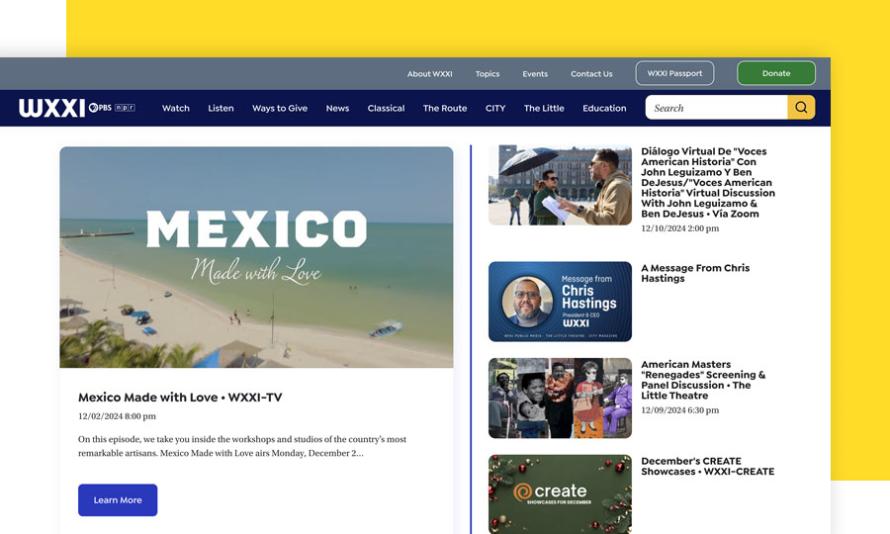Open the Contact Us link
The width and height of the screenshot is (890, 534).
click(591, 74)
